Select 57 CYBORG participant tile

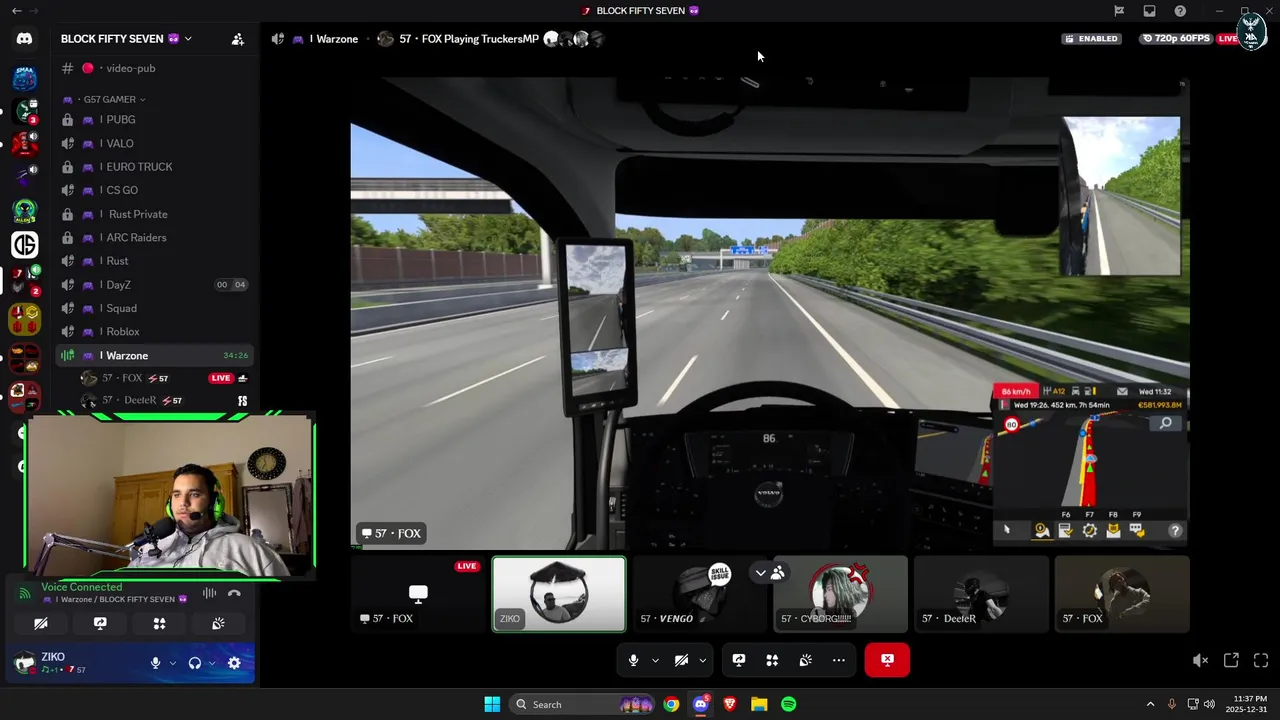coord(840,594)
